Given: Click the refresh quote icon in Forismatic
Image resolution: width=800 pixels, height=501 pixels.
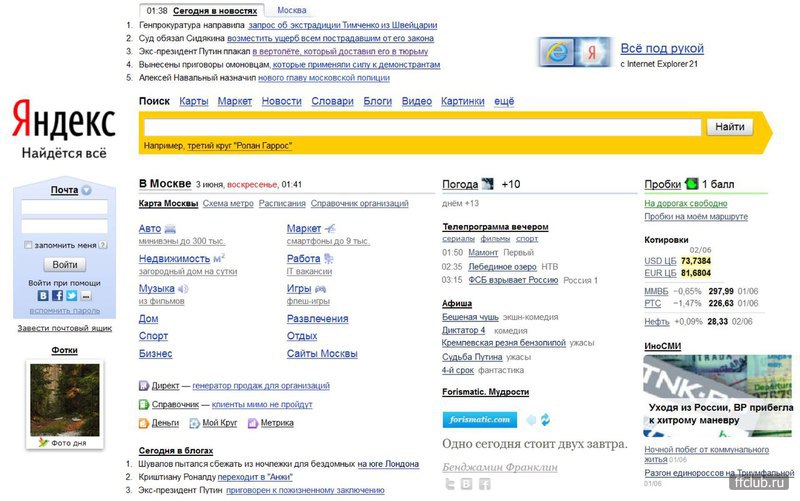Looking at the screenshot, I should click(x=545, y=420).
